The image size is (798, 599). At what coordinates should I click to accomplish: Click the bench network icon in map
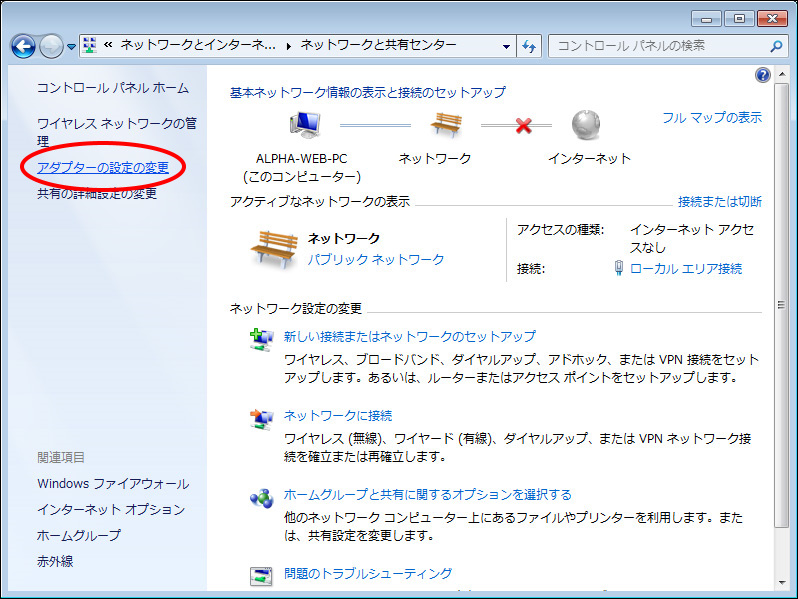[x=445, y=125]
